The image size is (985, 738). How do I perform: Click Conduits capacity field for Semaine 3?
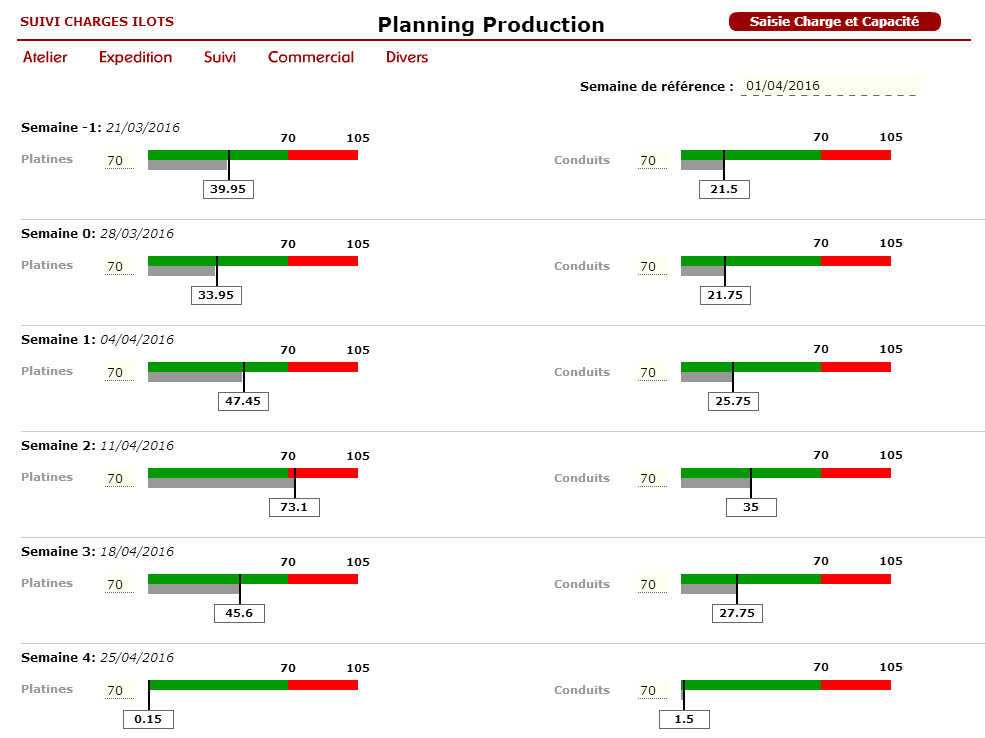pyautogui.click(x=652, y=584)
